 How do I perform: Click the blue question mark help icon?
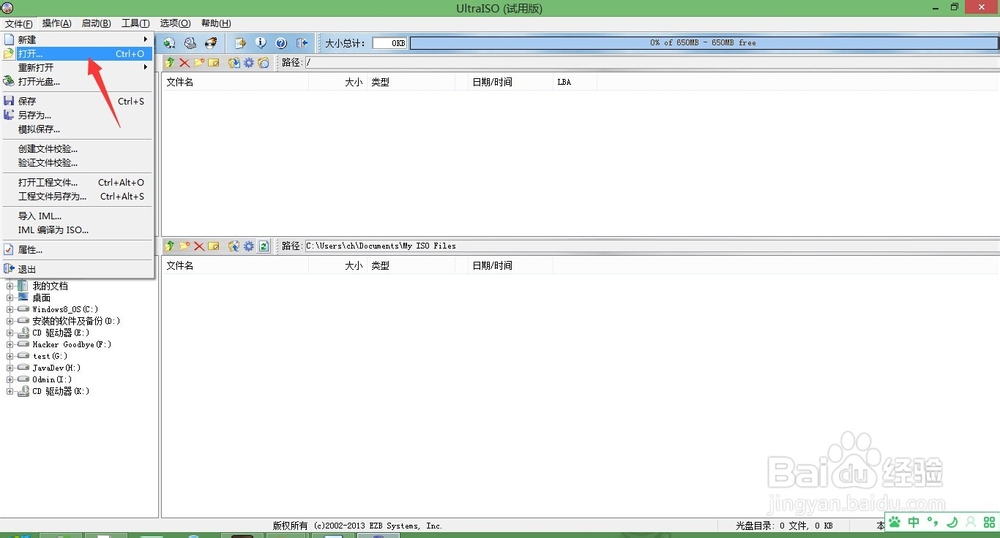(281, 43)
